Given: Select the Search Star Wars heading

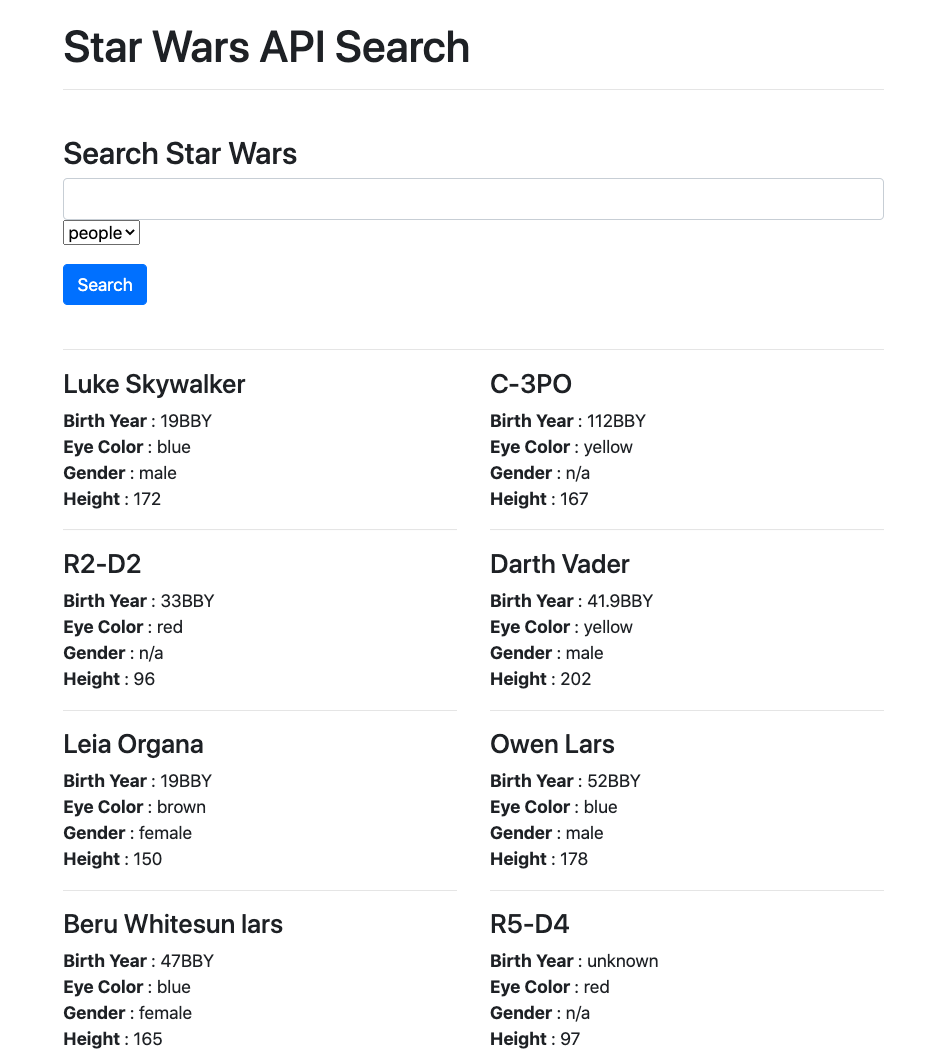Looking at the screenshot, I should 180,154.
